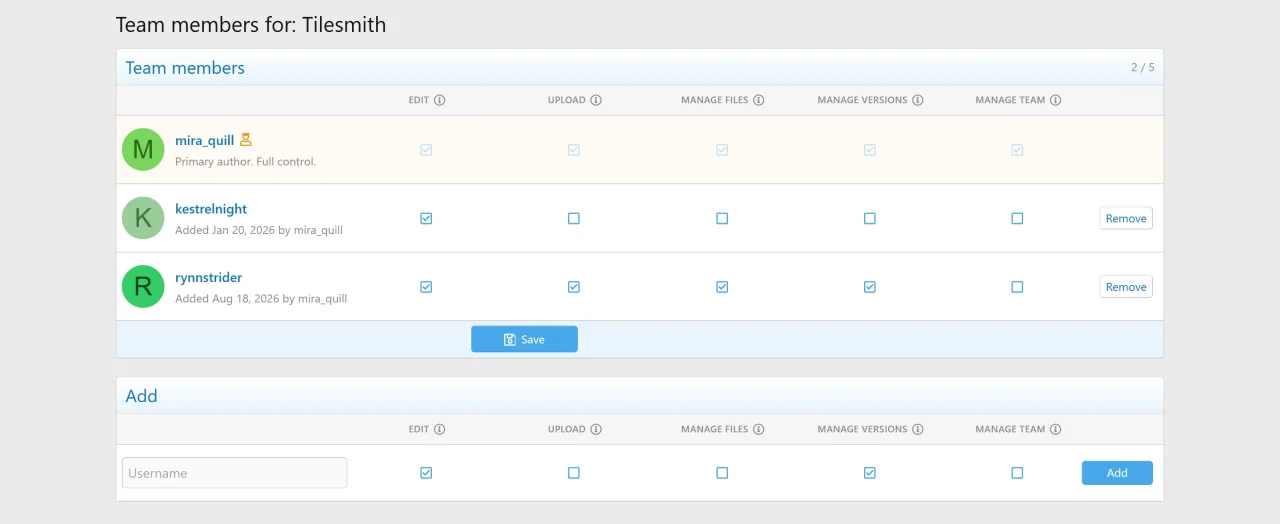1280x524 pixels.
Task: Click 'Added Aug 18, 2026 by mira_quill' text
Action: pyautogui.click(x=261, y=298)
